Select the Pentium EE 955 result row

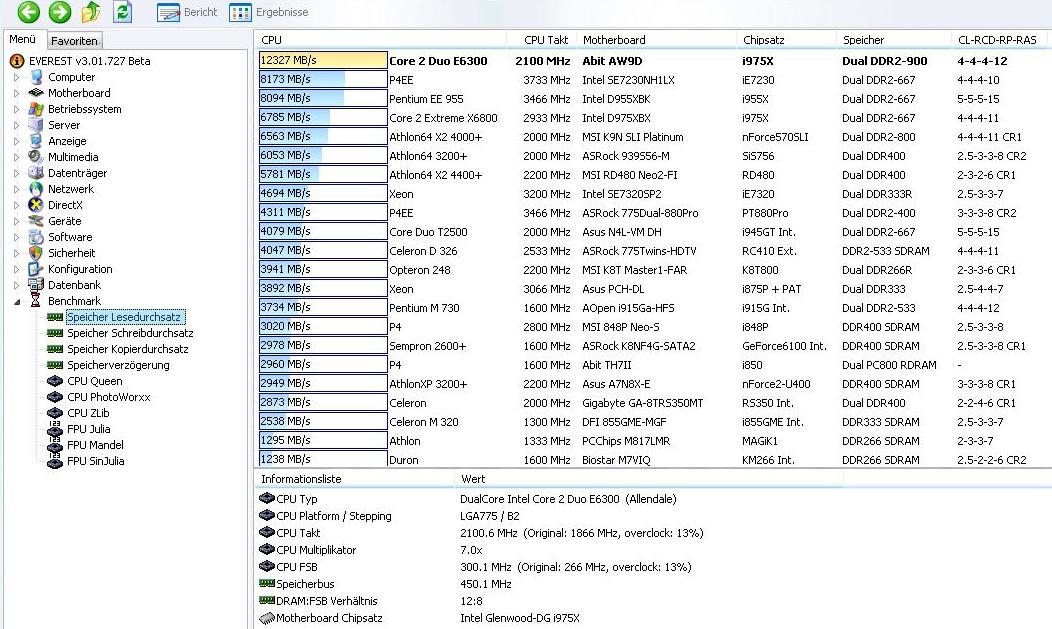(x=652, y=99)
